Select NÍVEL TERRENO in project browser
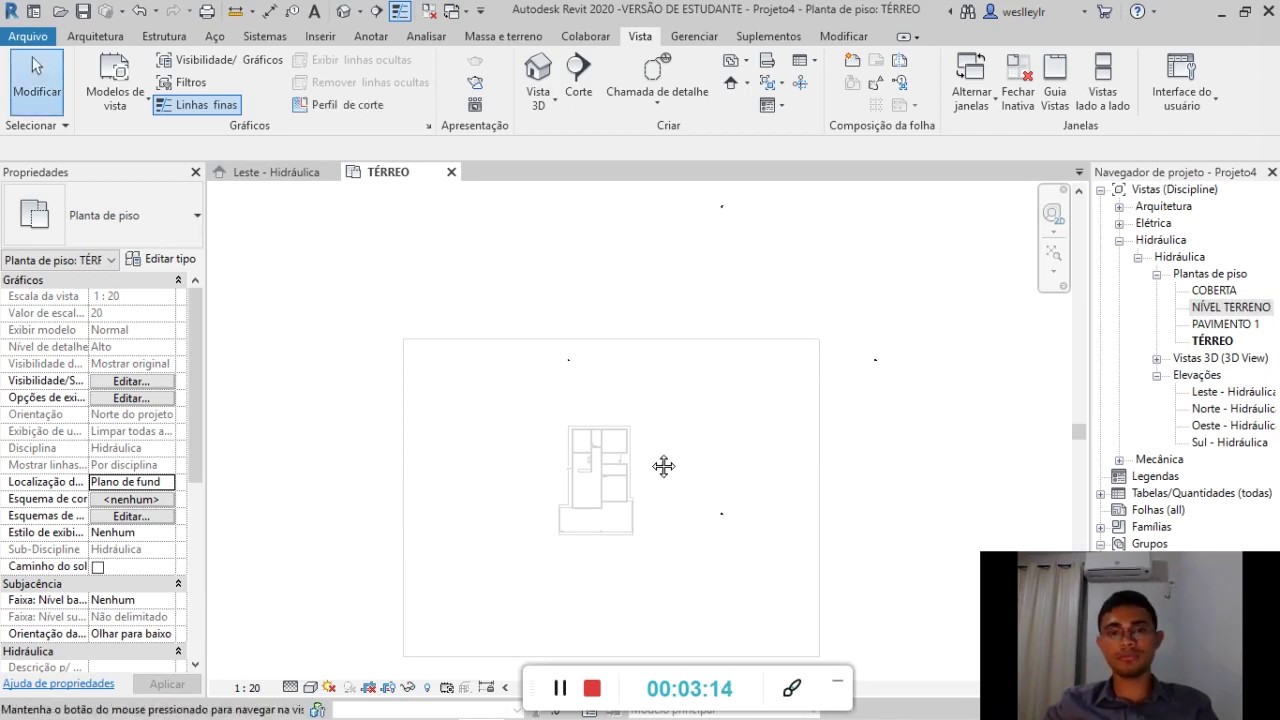Viewport: 1280px width, 720px height. [x=1231, y=308]
